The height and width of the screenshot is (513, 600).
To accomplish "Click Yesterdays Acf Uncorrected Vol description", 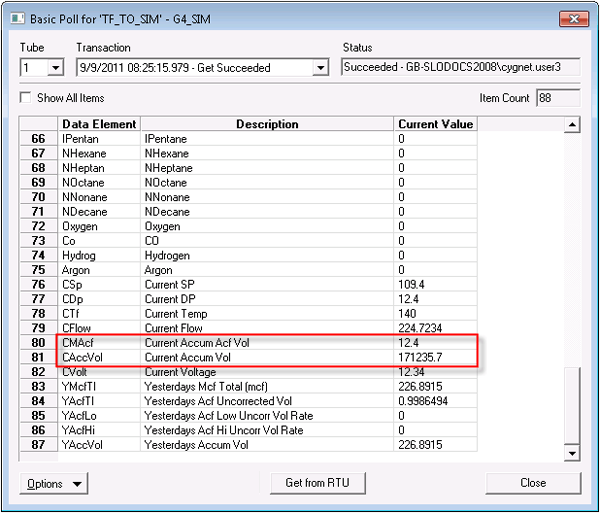I will 267,401.
